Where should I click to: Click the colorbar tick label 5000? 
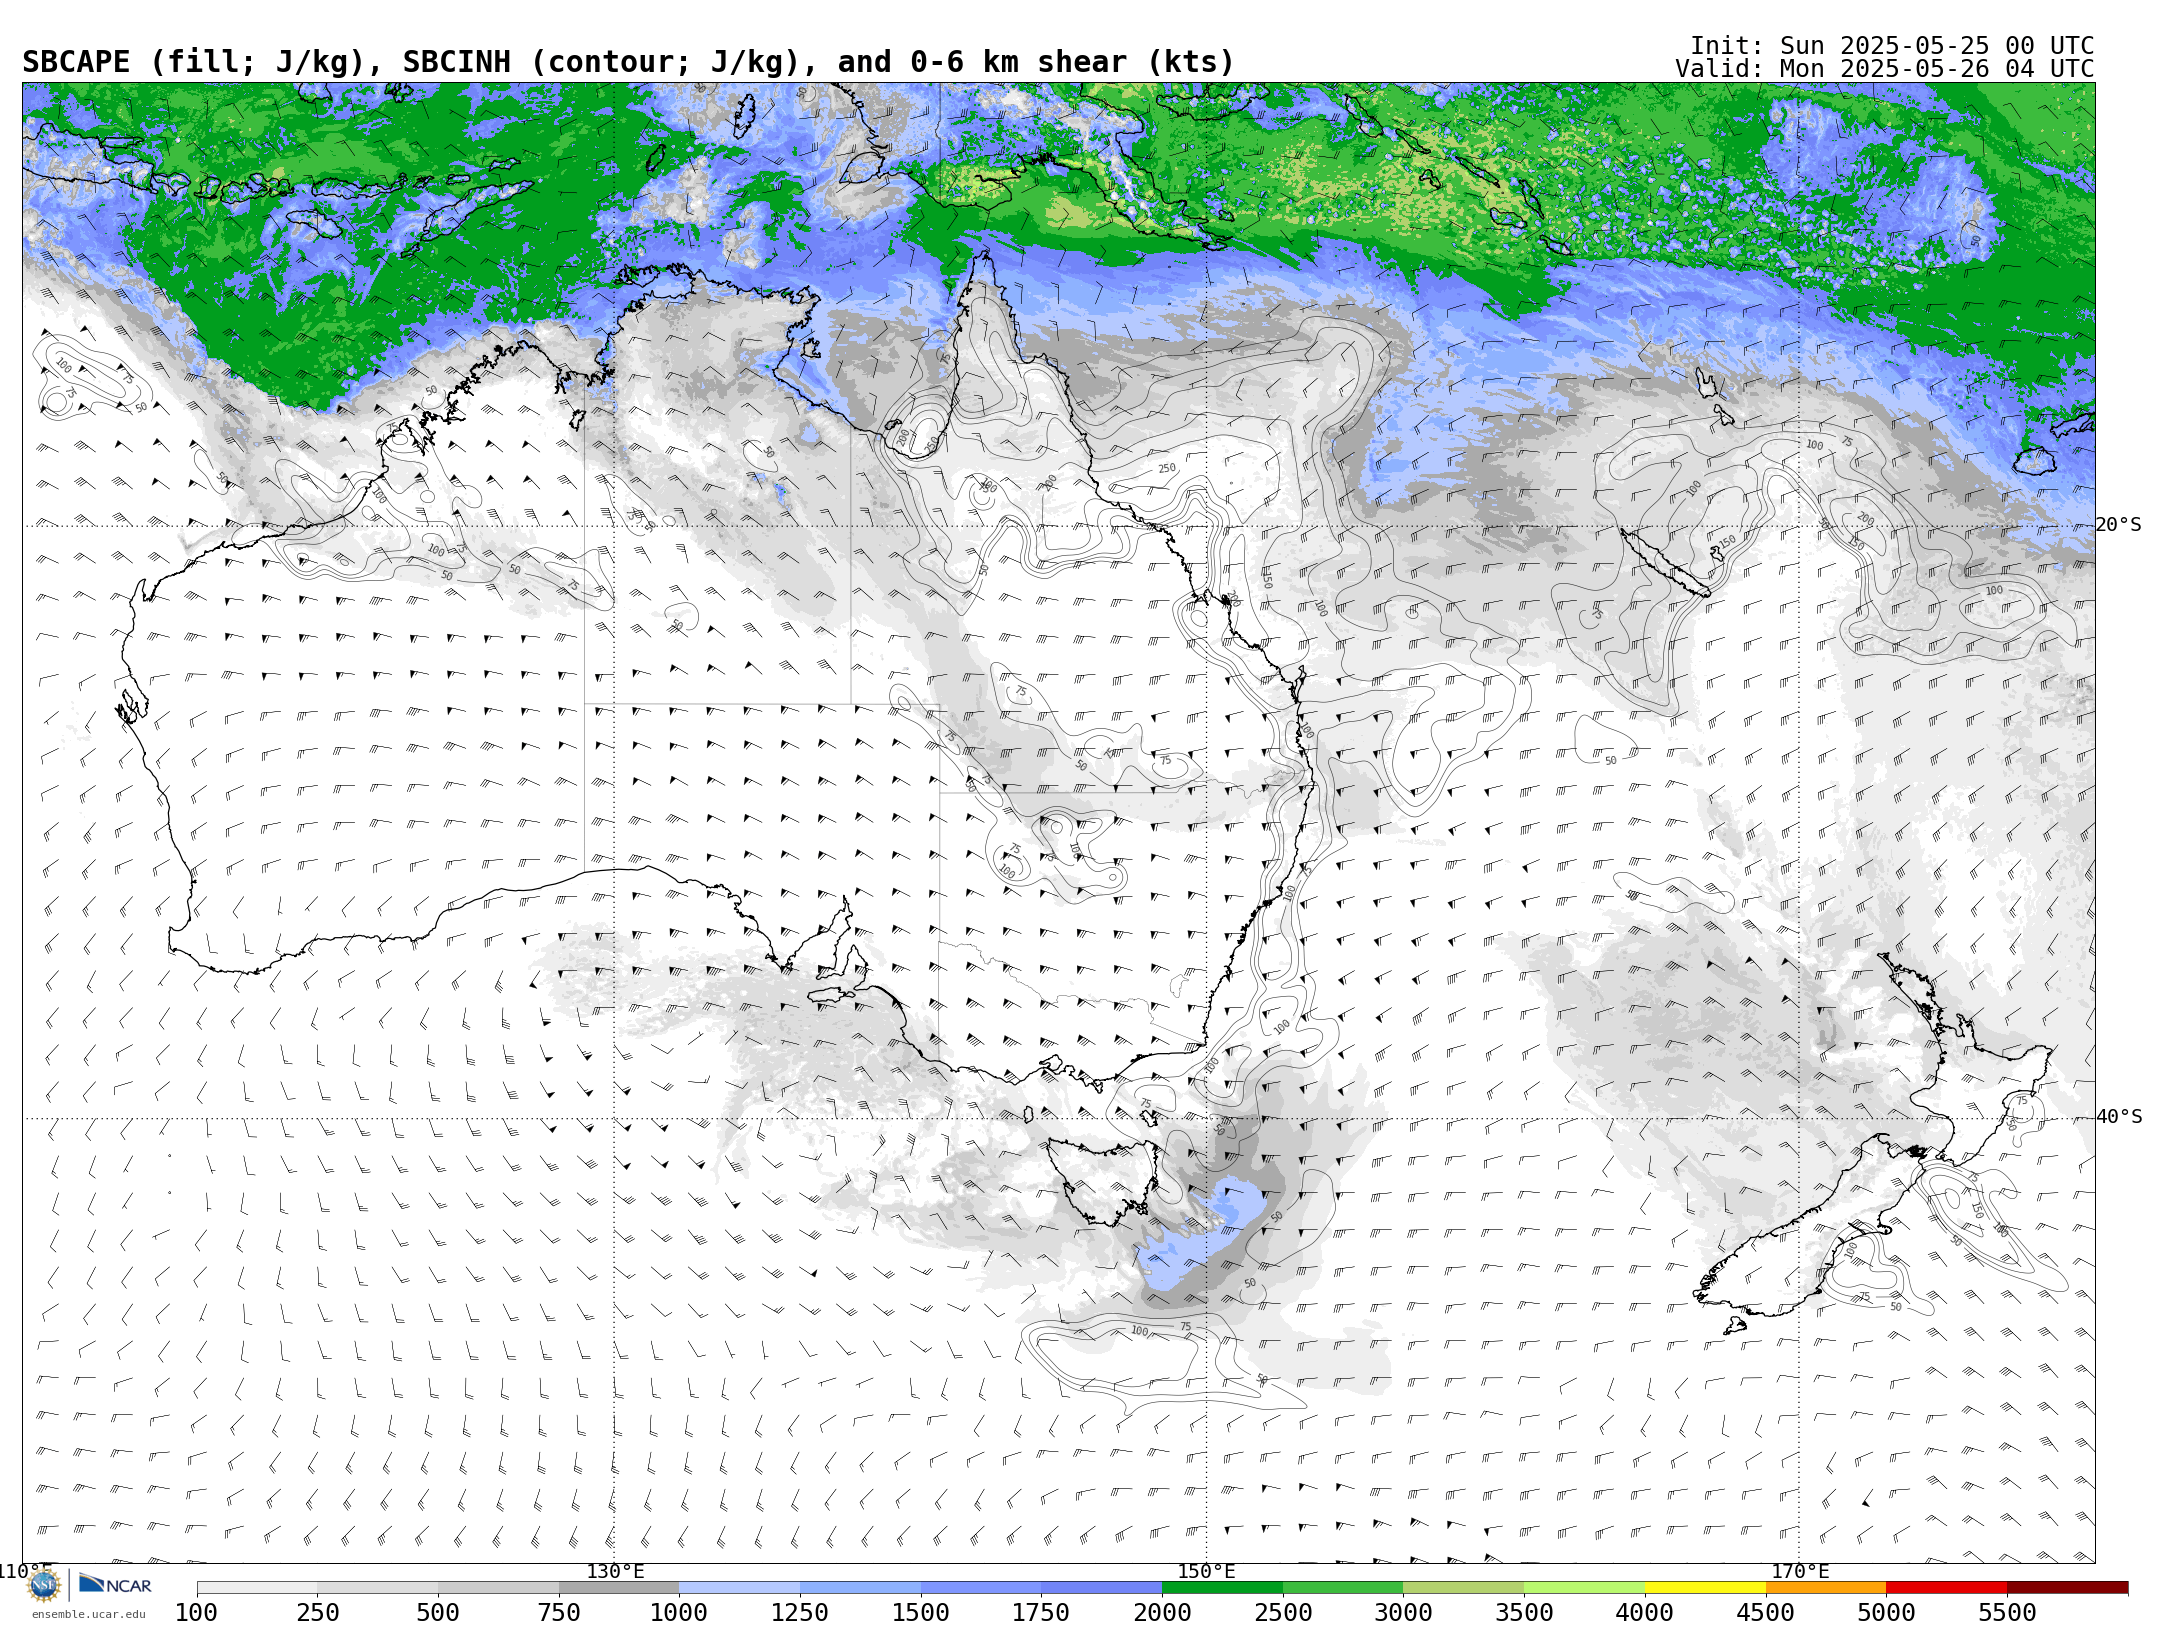pos(1887,1612)
